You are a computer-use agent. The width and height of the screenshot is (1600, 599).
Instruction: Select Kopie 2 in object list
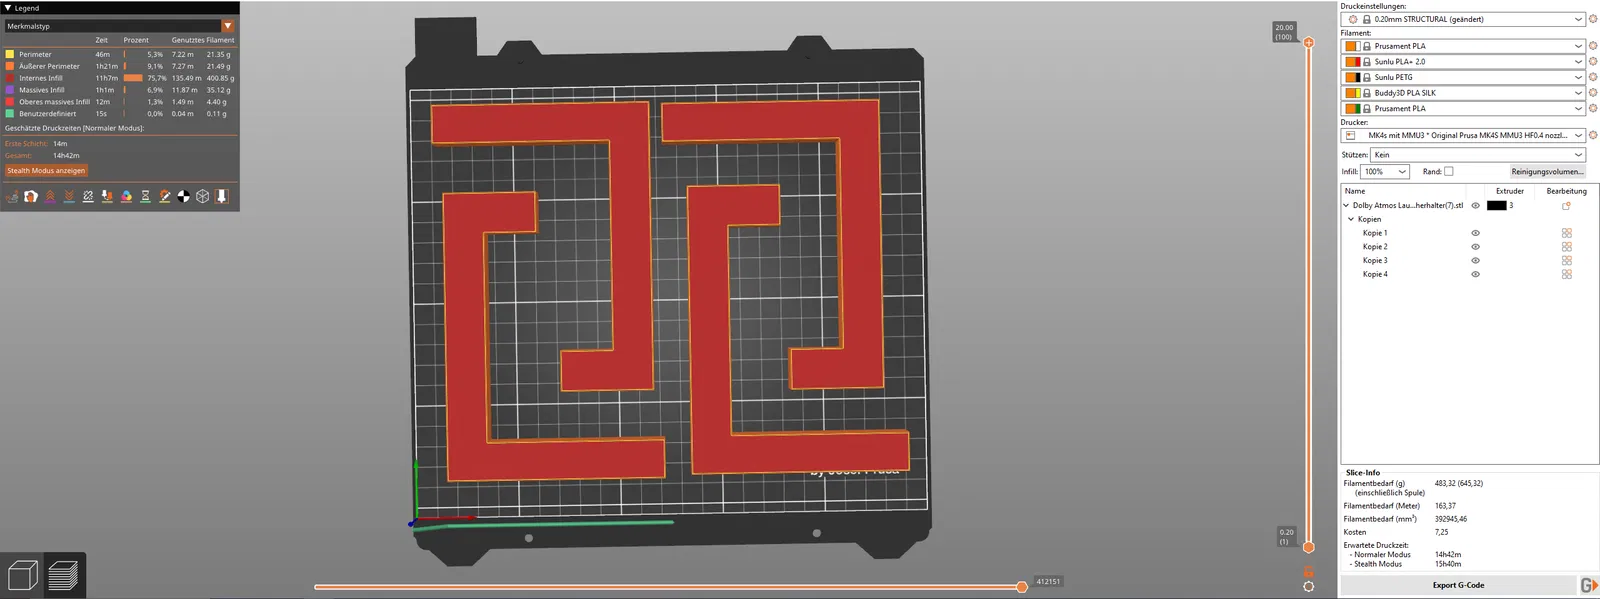point(1375,247)
